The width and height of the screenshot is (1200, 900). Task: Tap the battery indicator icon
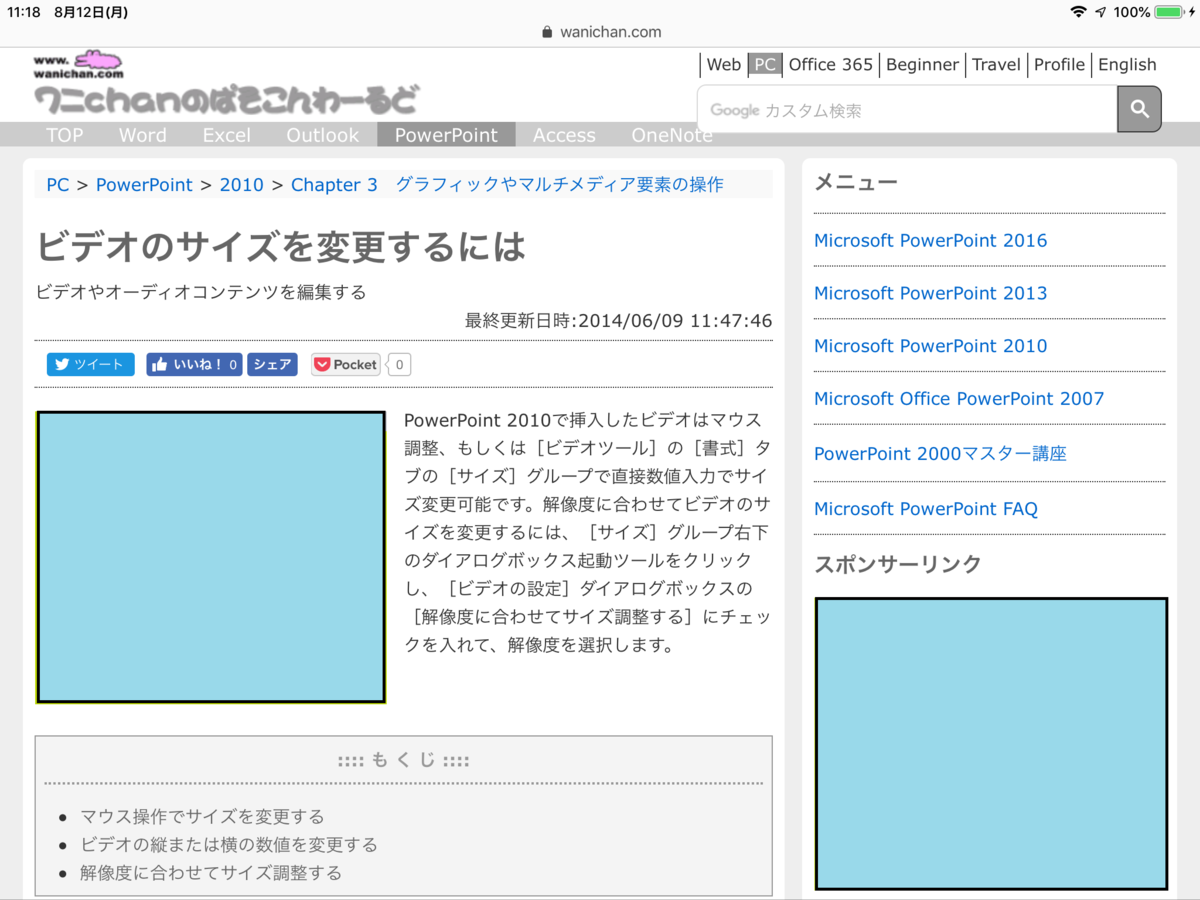(x=1169, y=12)
